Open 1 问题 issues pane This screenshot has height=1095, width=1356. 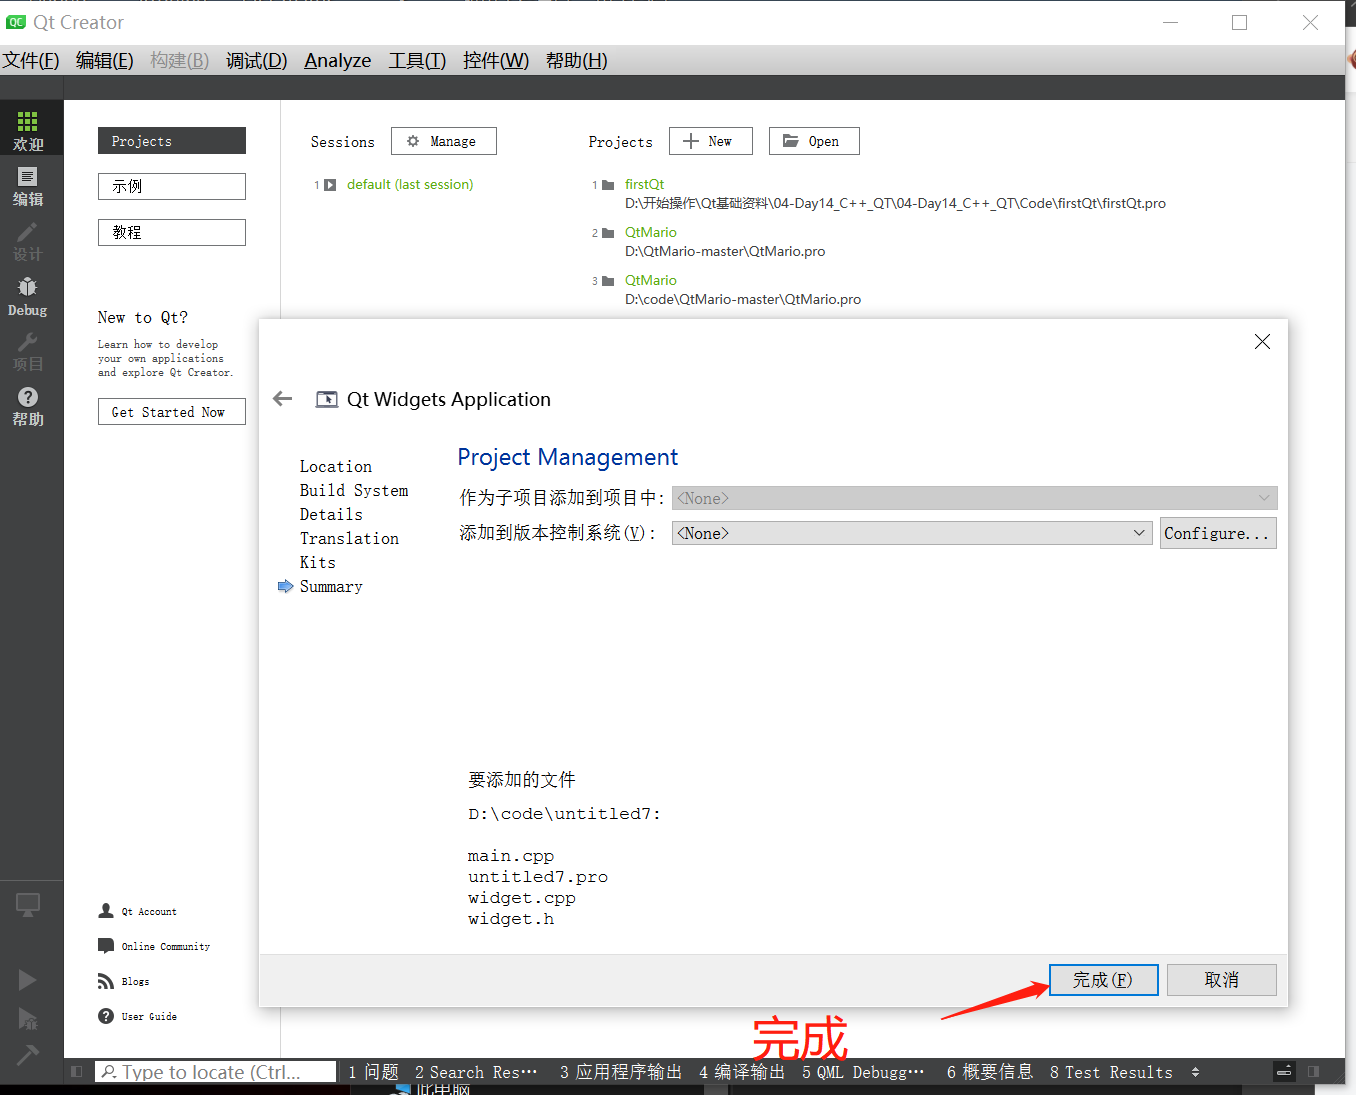[373, 1072]
